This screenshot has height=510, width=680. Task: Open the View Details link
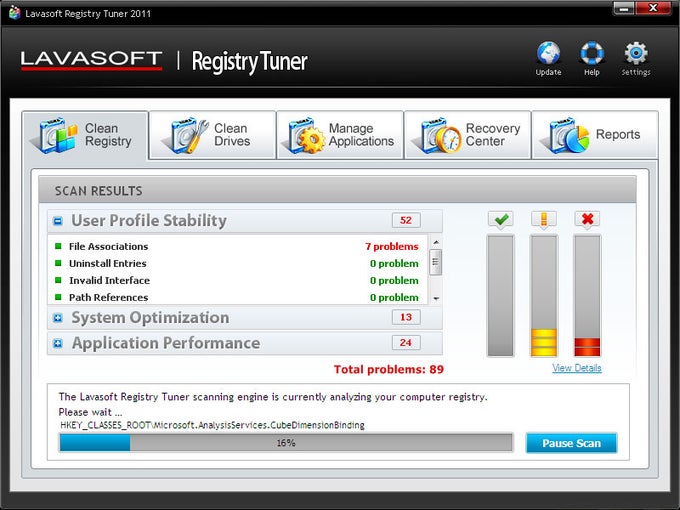[x=577, y=368]
